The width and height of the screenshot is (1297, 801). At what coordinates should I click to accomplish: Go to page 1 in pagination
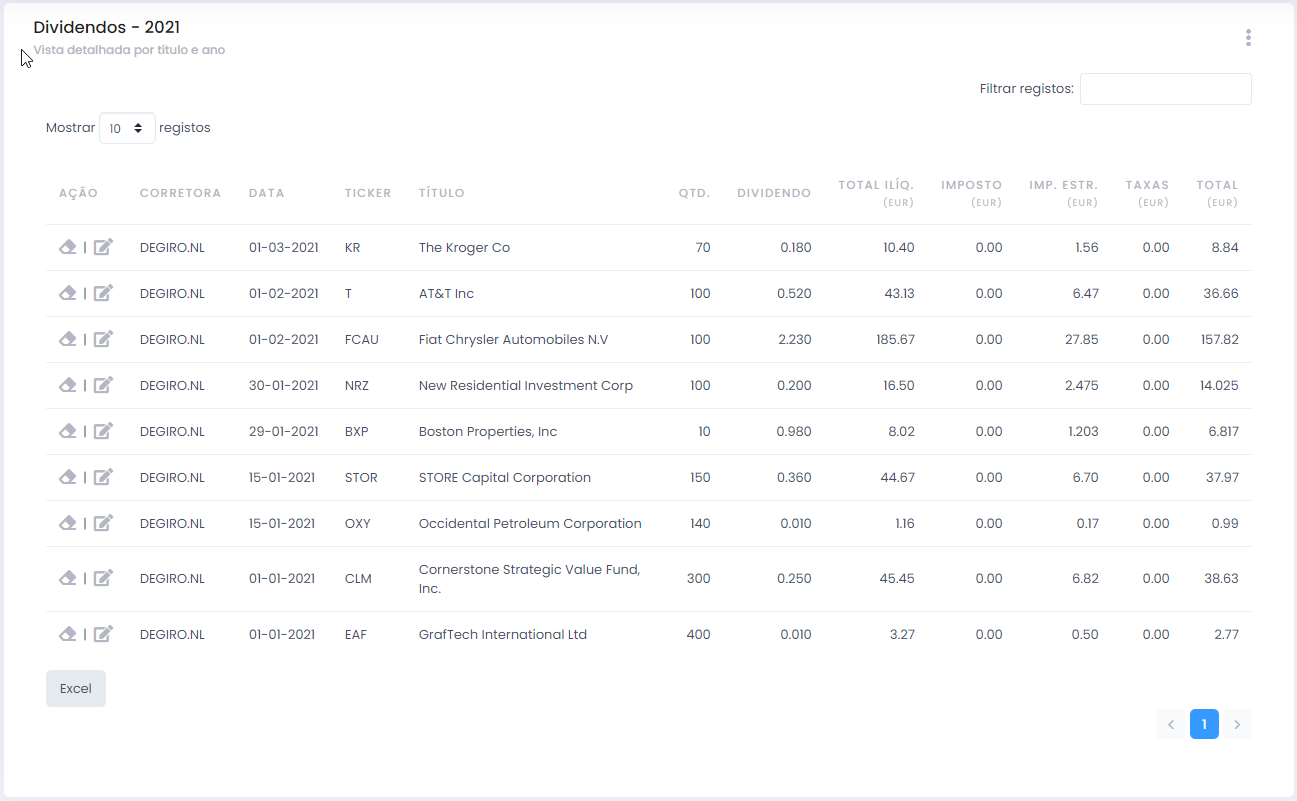(1204, 724)
